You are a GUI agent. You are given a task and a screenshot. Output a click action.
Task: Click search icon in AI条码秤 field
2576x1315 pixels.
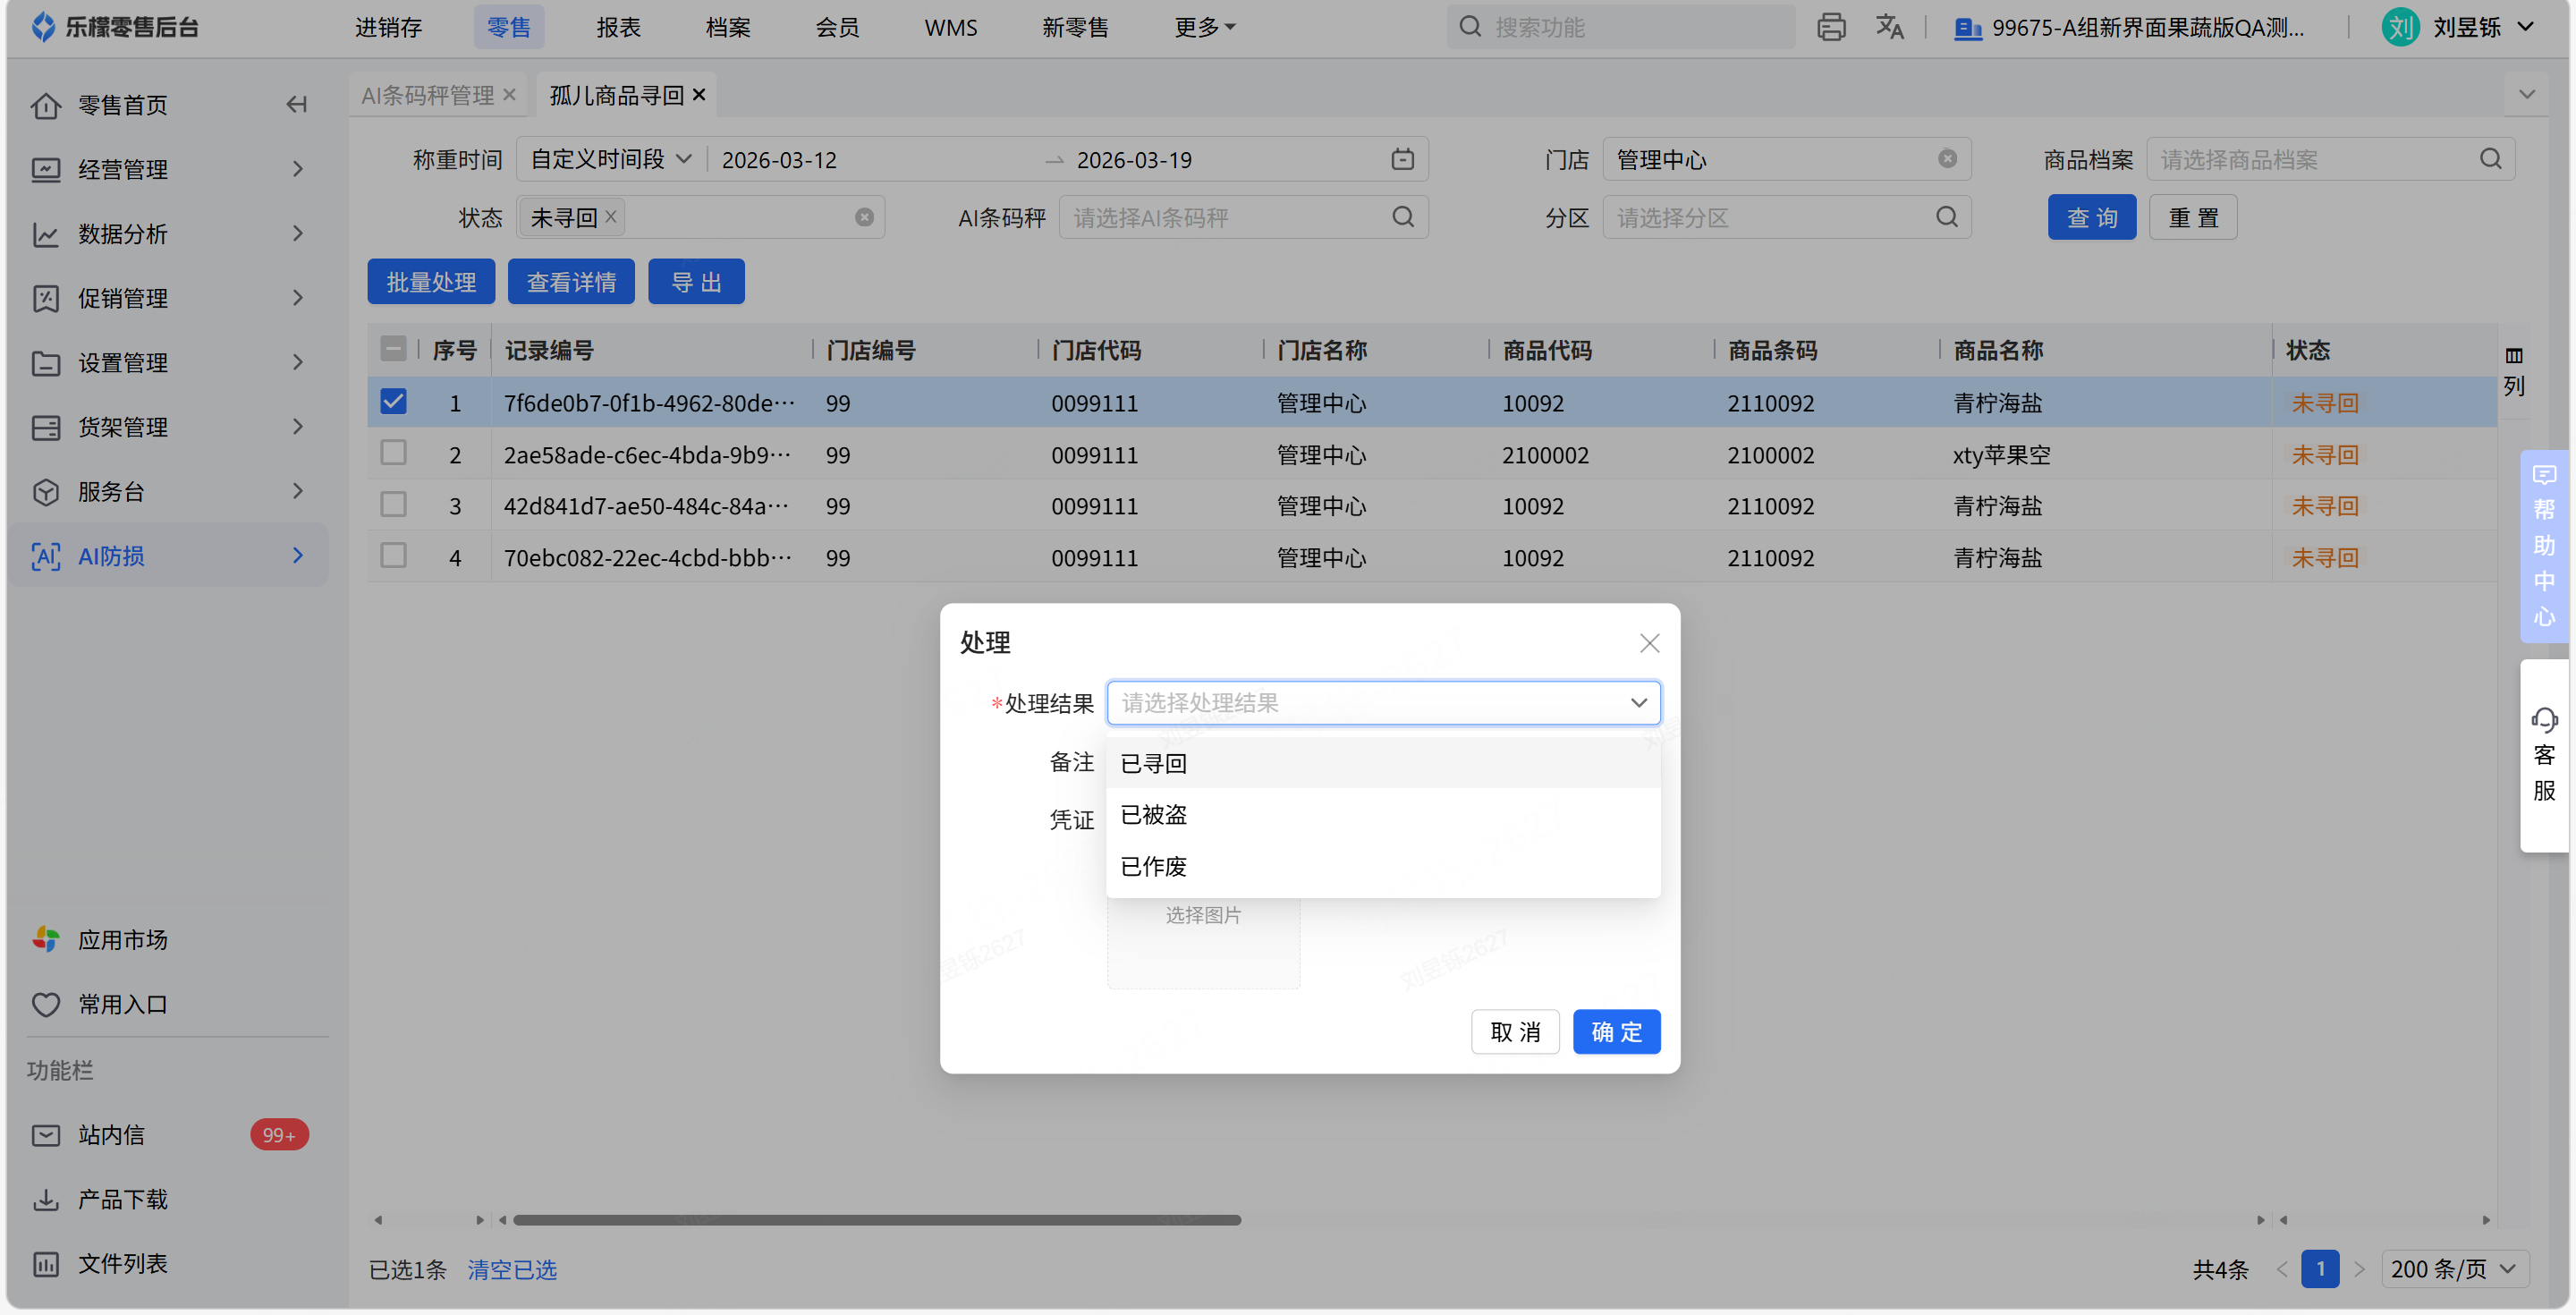(1402, 217)
